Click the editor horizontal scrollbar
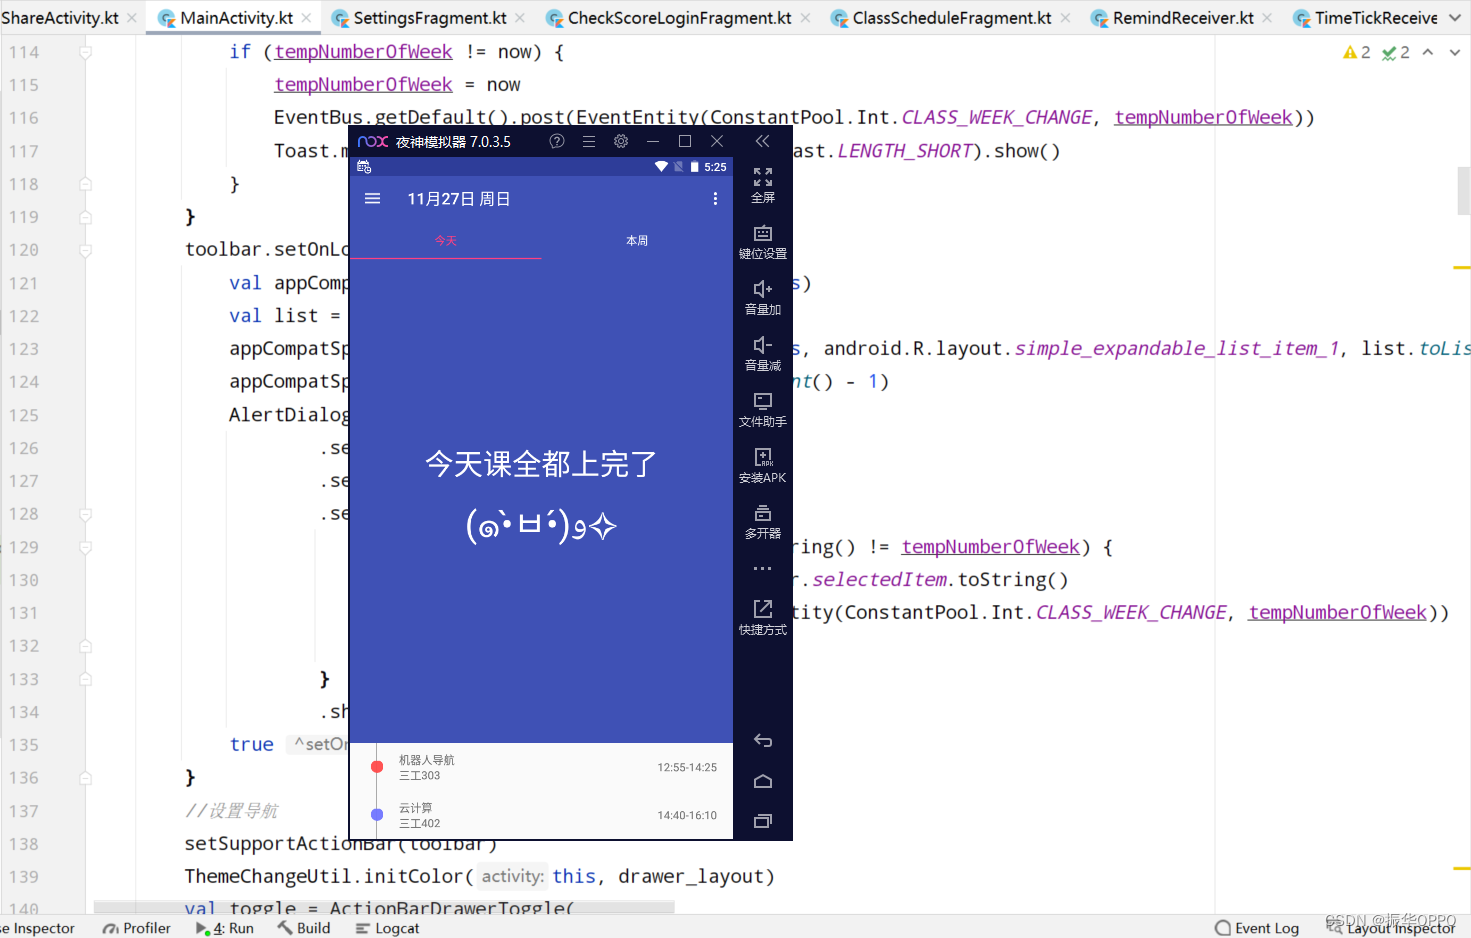The height and width of the screenshot is (938, 1471). tap(384, 907)
